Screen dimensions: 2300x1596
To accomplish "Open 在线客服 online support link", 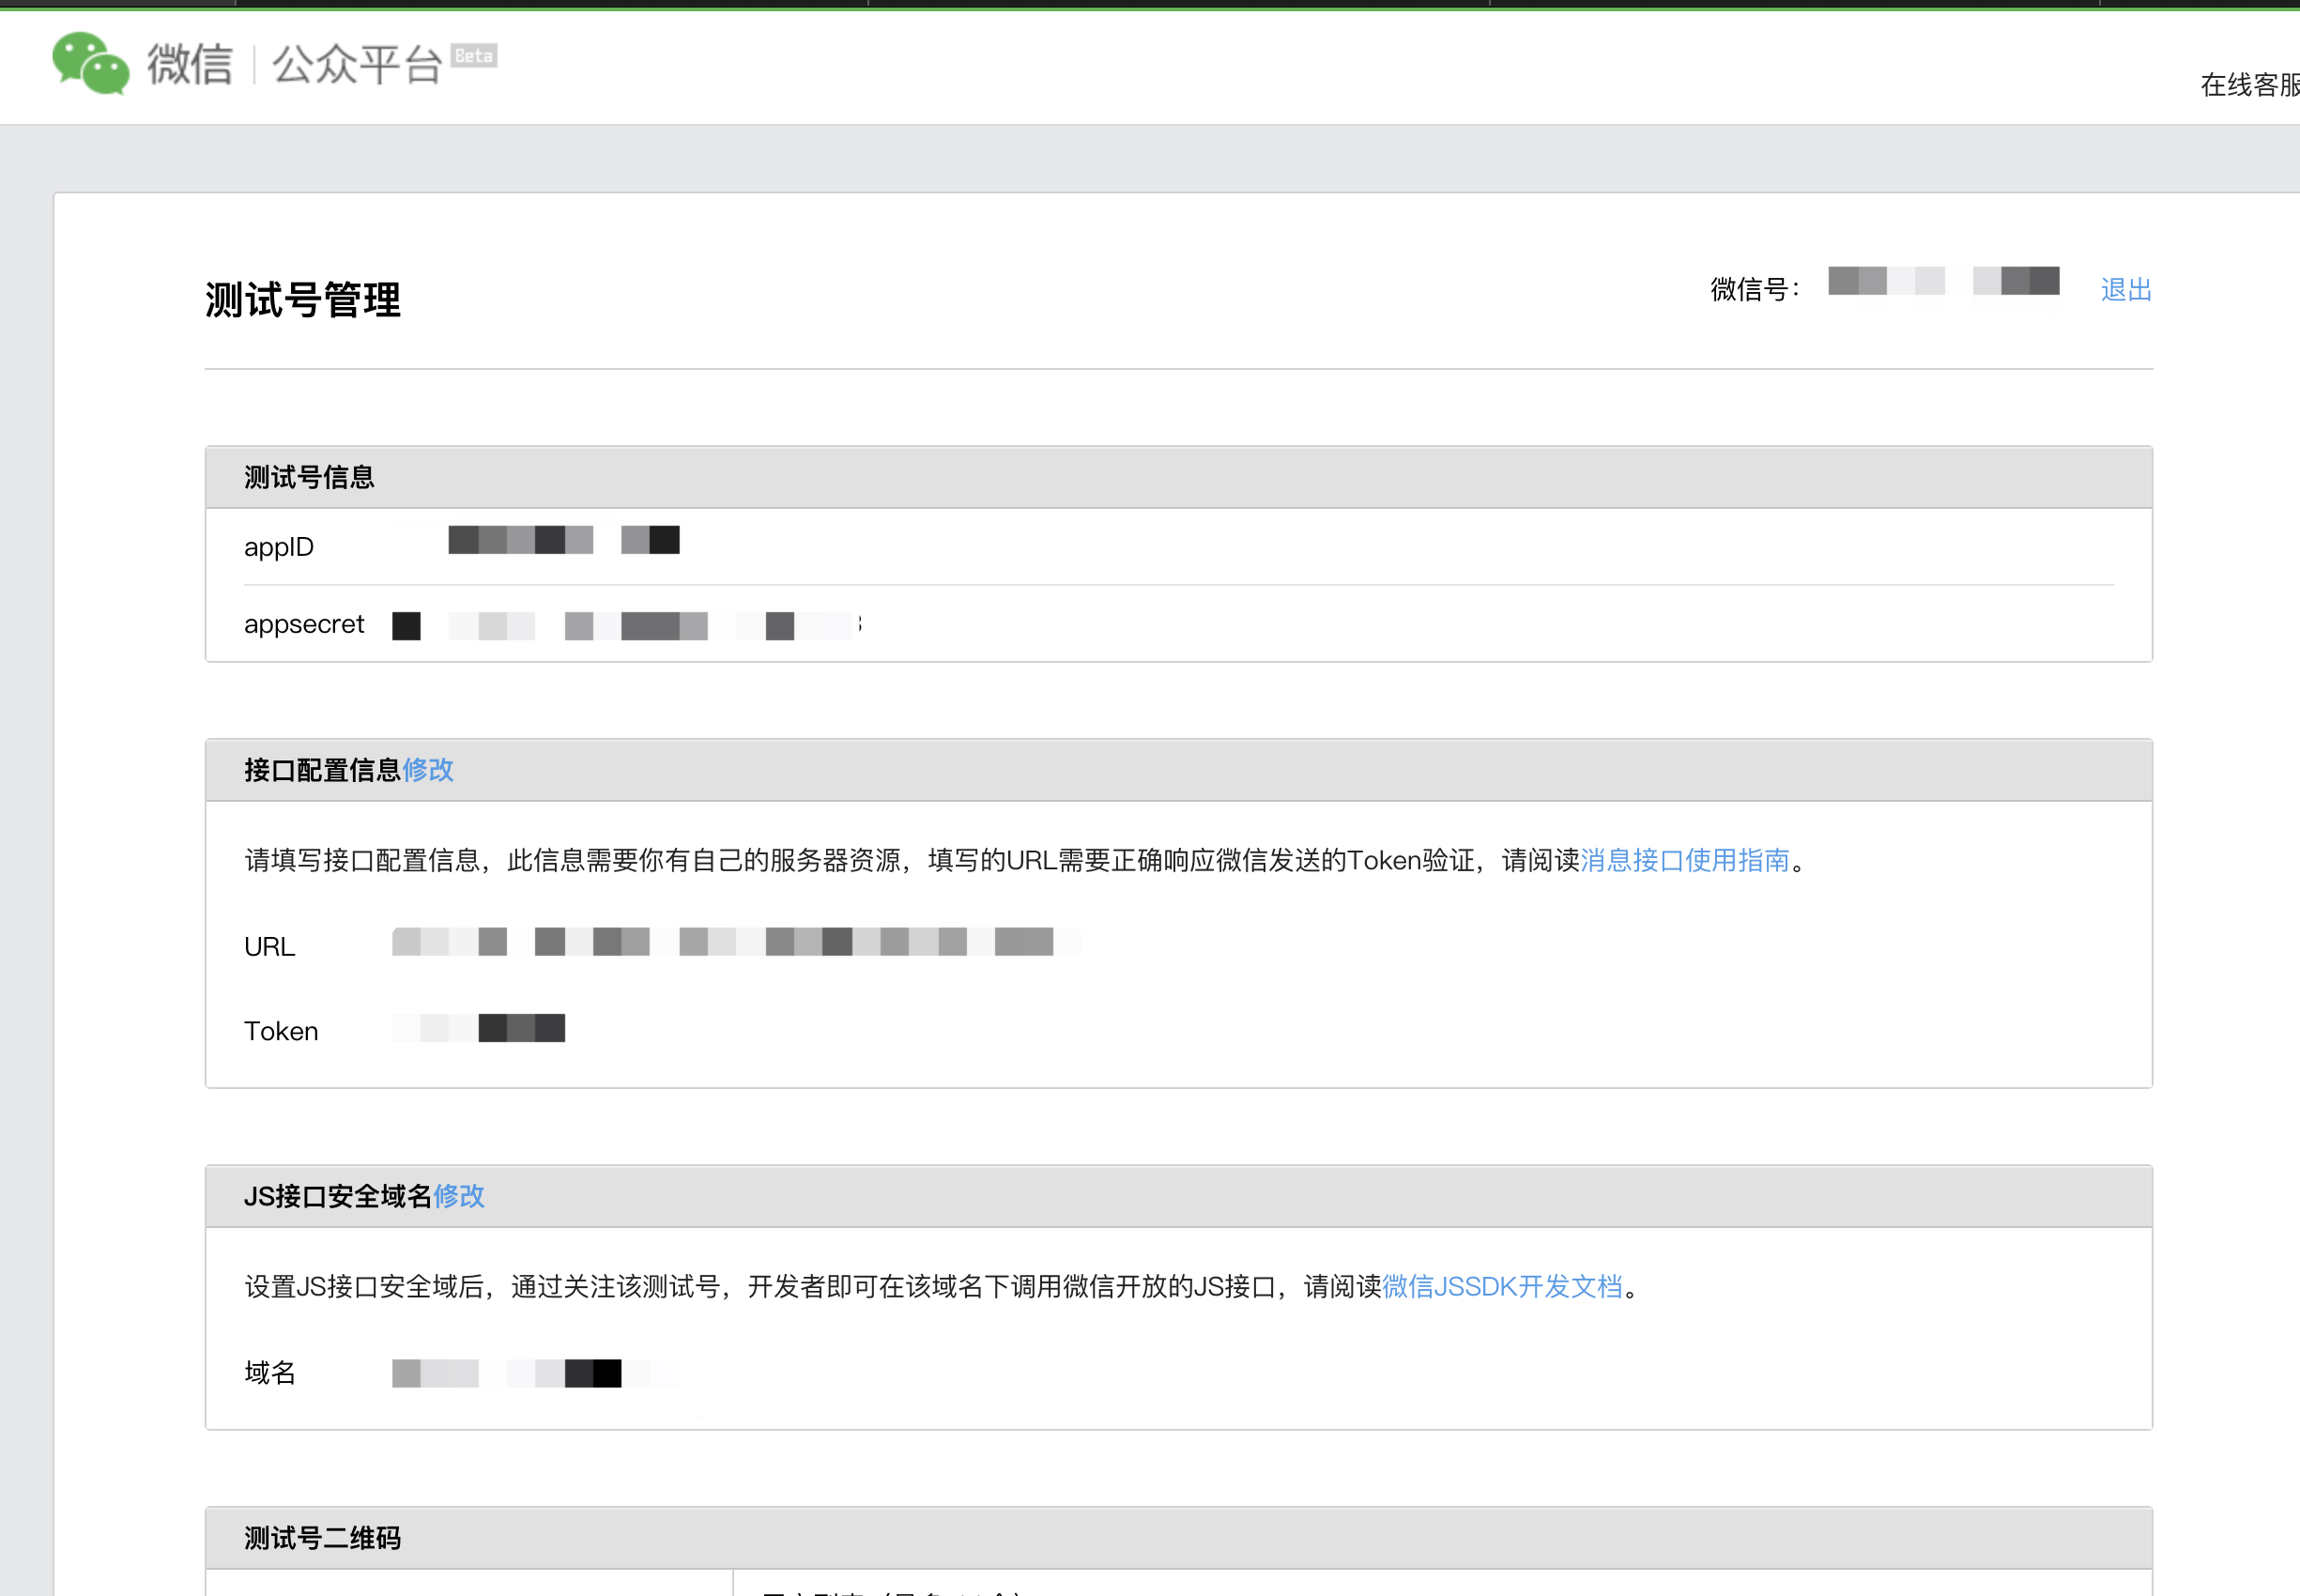I will pyautogui.click(x=2248, y=85).
